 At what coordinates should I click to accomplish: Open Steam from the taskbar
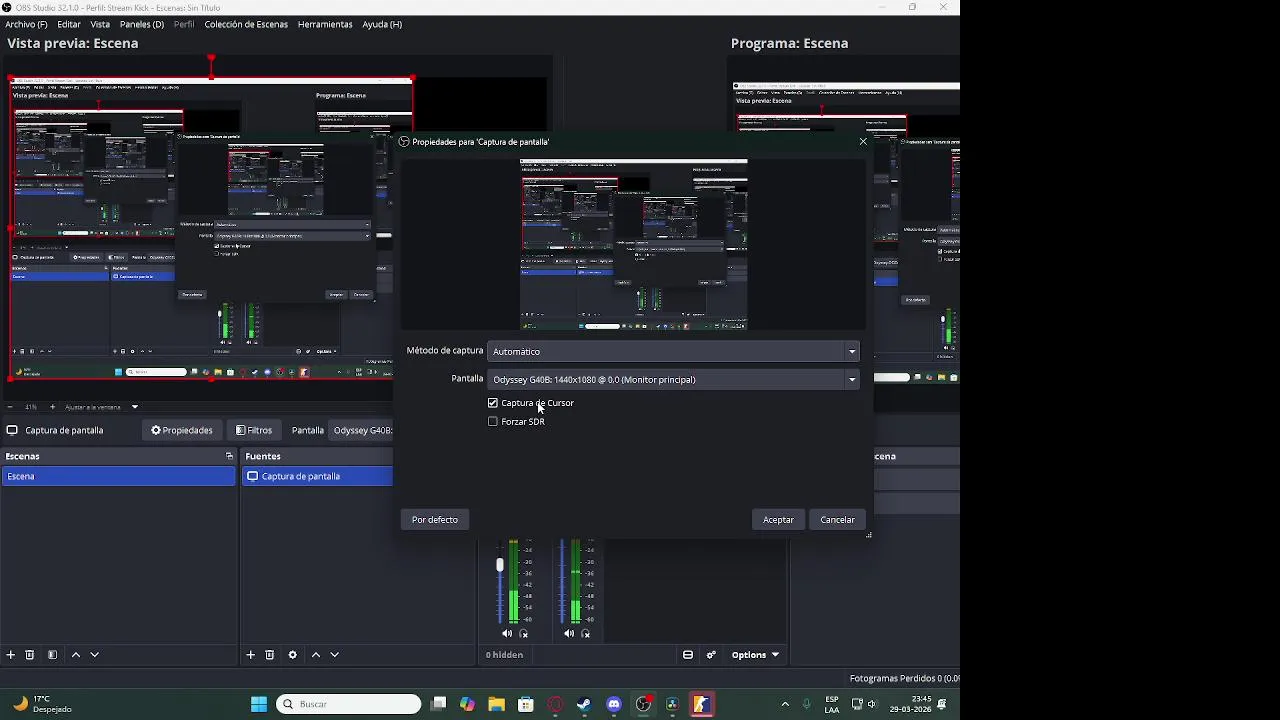click(x=584, y=704)
